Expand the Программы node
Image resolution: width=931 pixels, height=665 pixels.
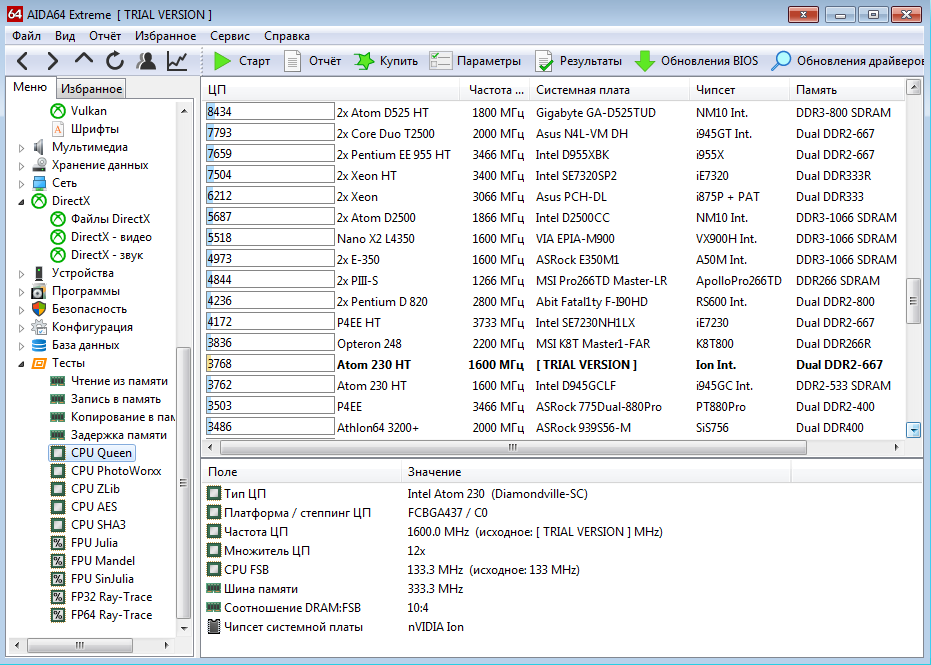pos(22,291)
